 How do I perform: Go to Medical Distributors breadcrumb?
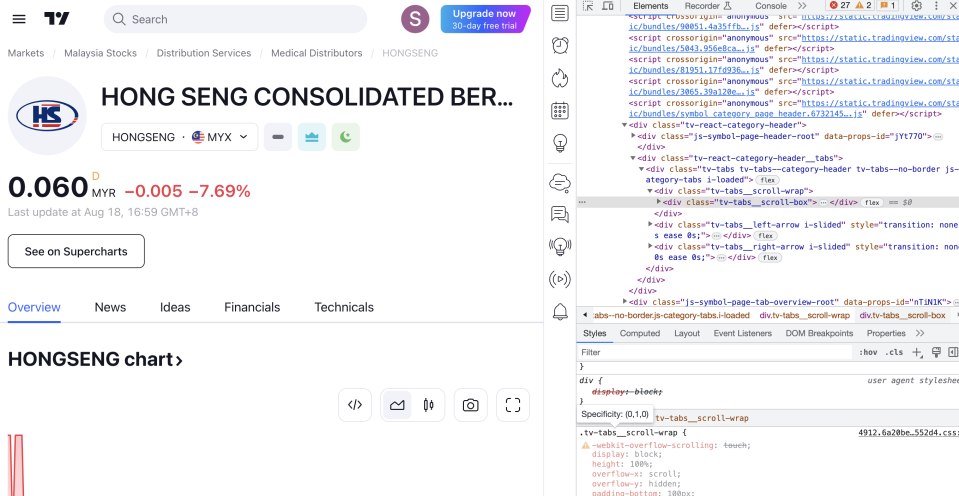pyautogui.click(x=317, y=53)
